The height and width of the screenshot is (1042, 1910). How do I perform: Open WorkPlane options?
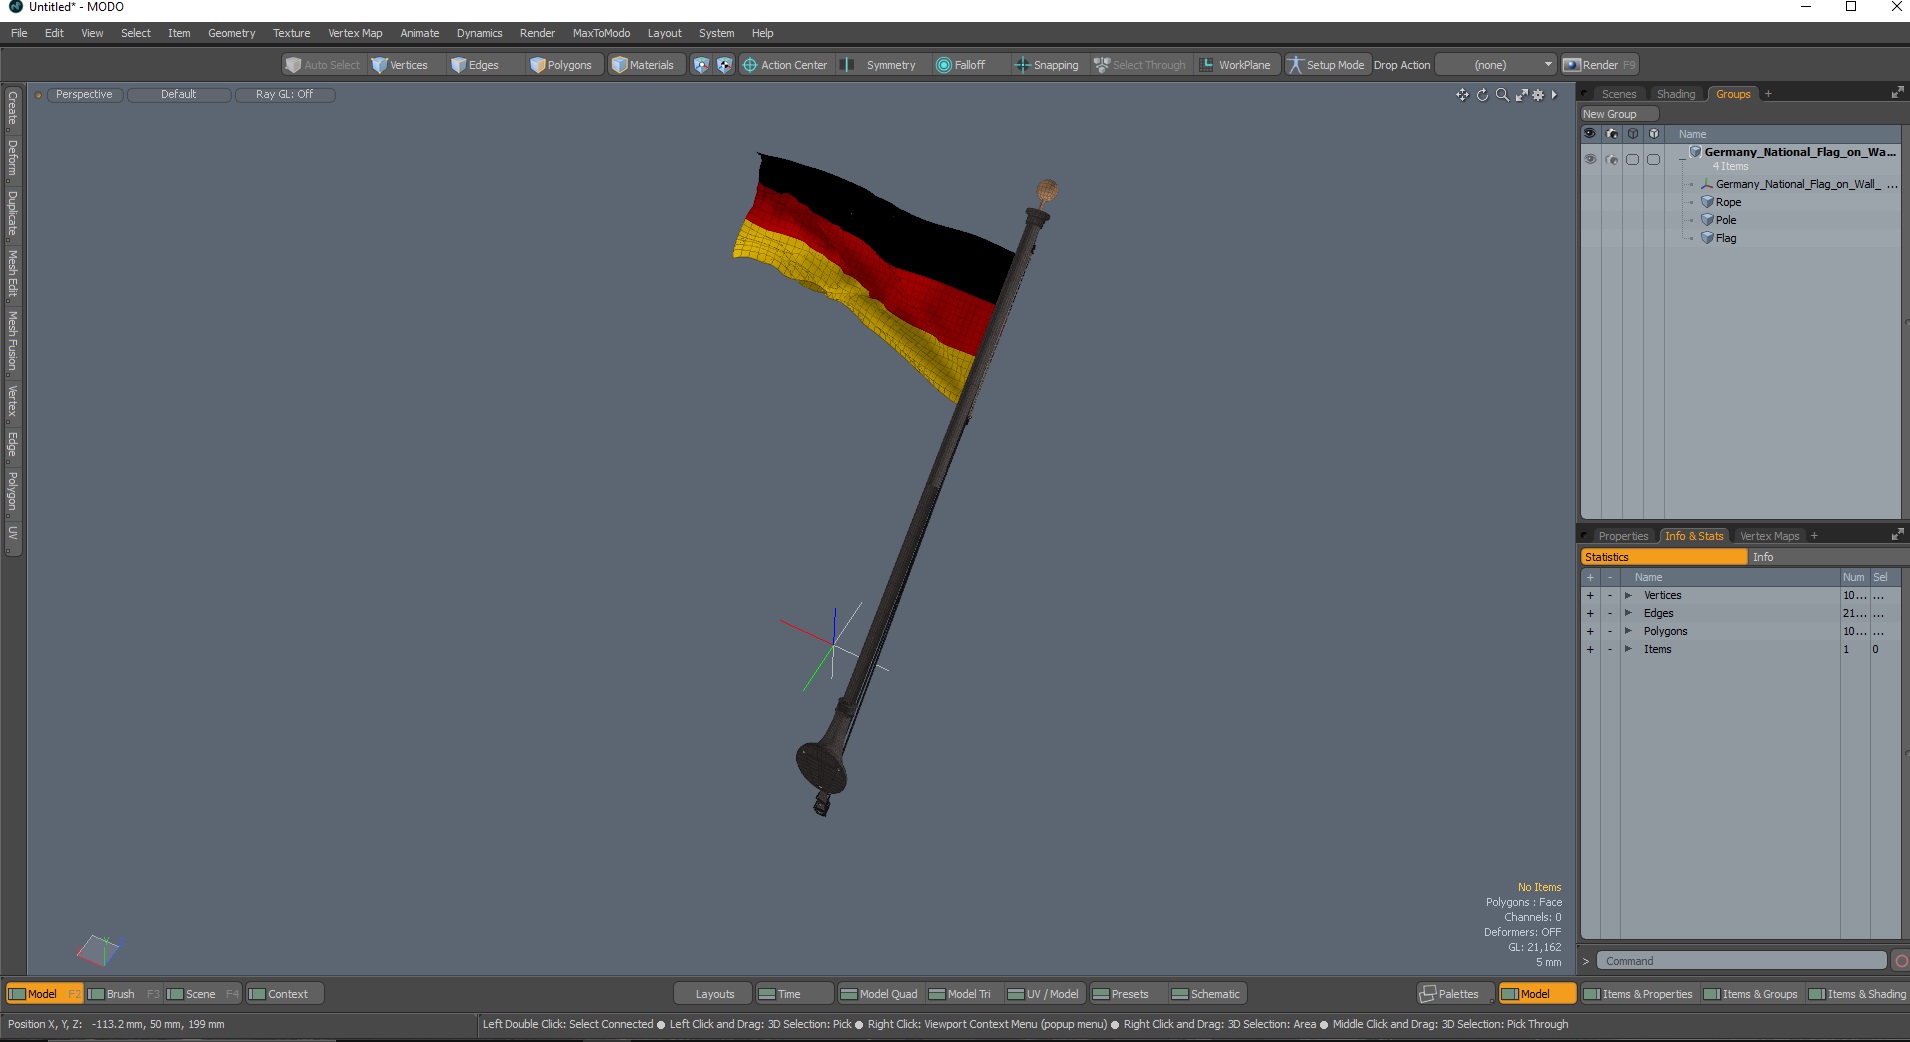(x=1236, y=65)
